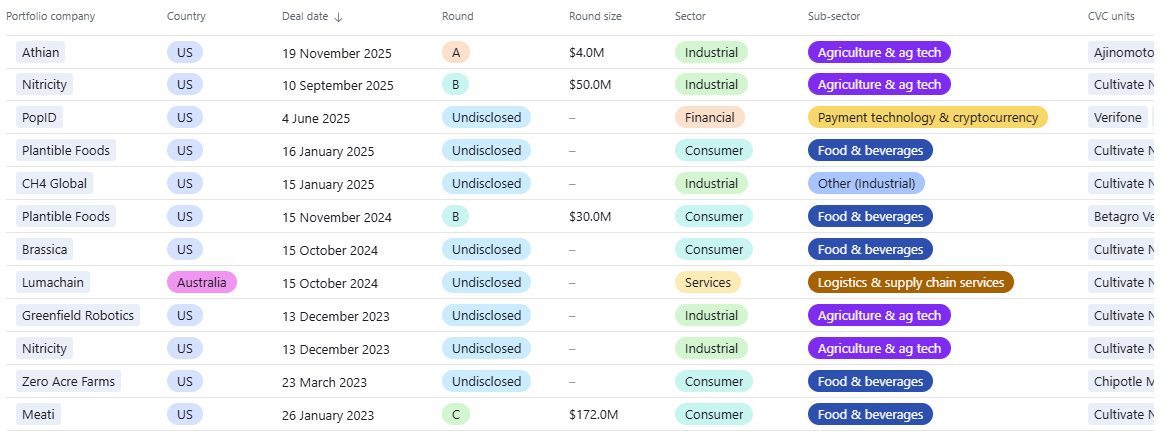Click the Australia country tag
The width and height of the screenshot is (1162, 431).
[201, 283]
